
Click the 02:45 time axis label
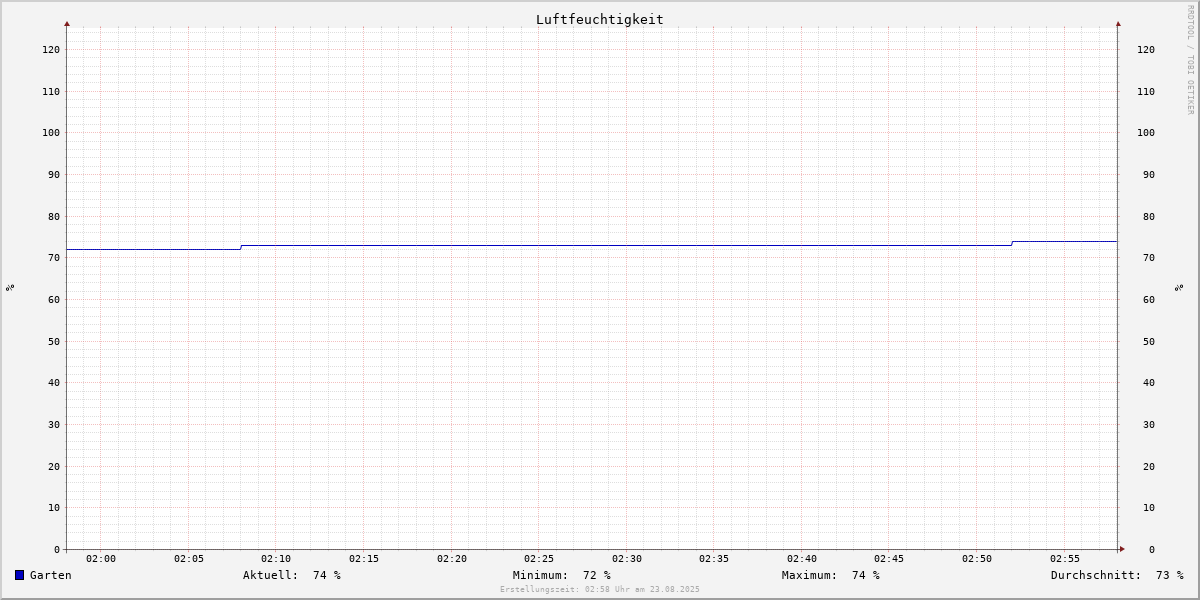click(890, 559)
